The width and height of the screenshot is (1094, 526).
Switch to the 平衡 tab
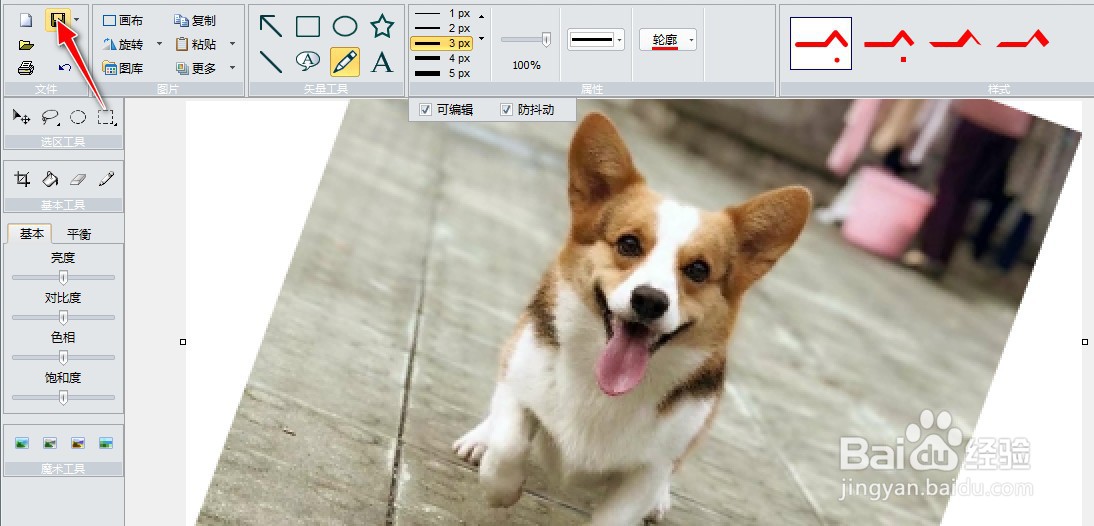(79, 234)
